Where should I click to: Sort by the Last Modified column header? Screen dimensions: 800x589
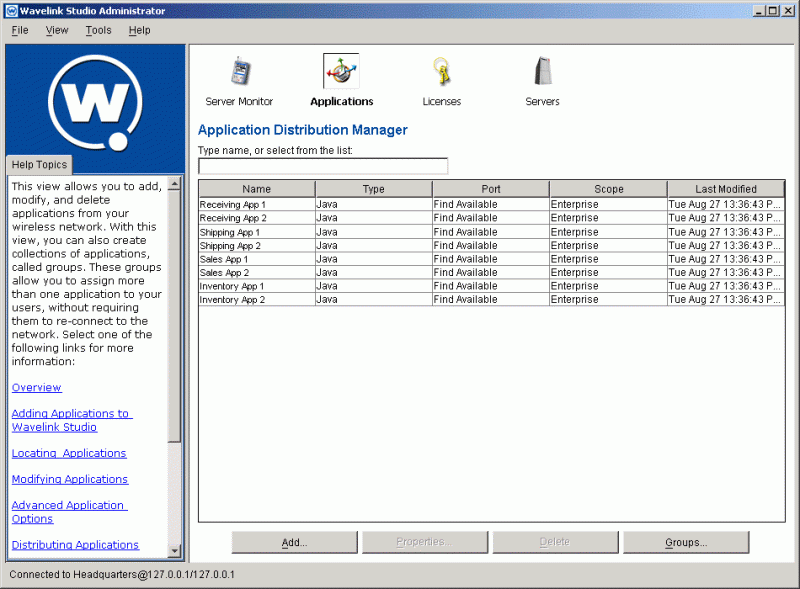[x=726, y=189]
